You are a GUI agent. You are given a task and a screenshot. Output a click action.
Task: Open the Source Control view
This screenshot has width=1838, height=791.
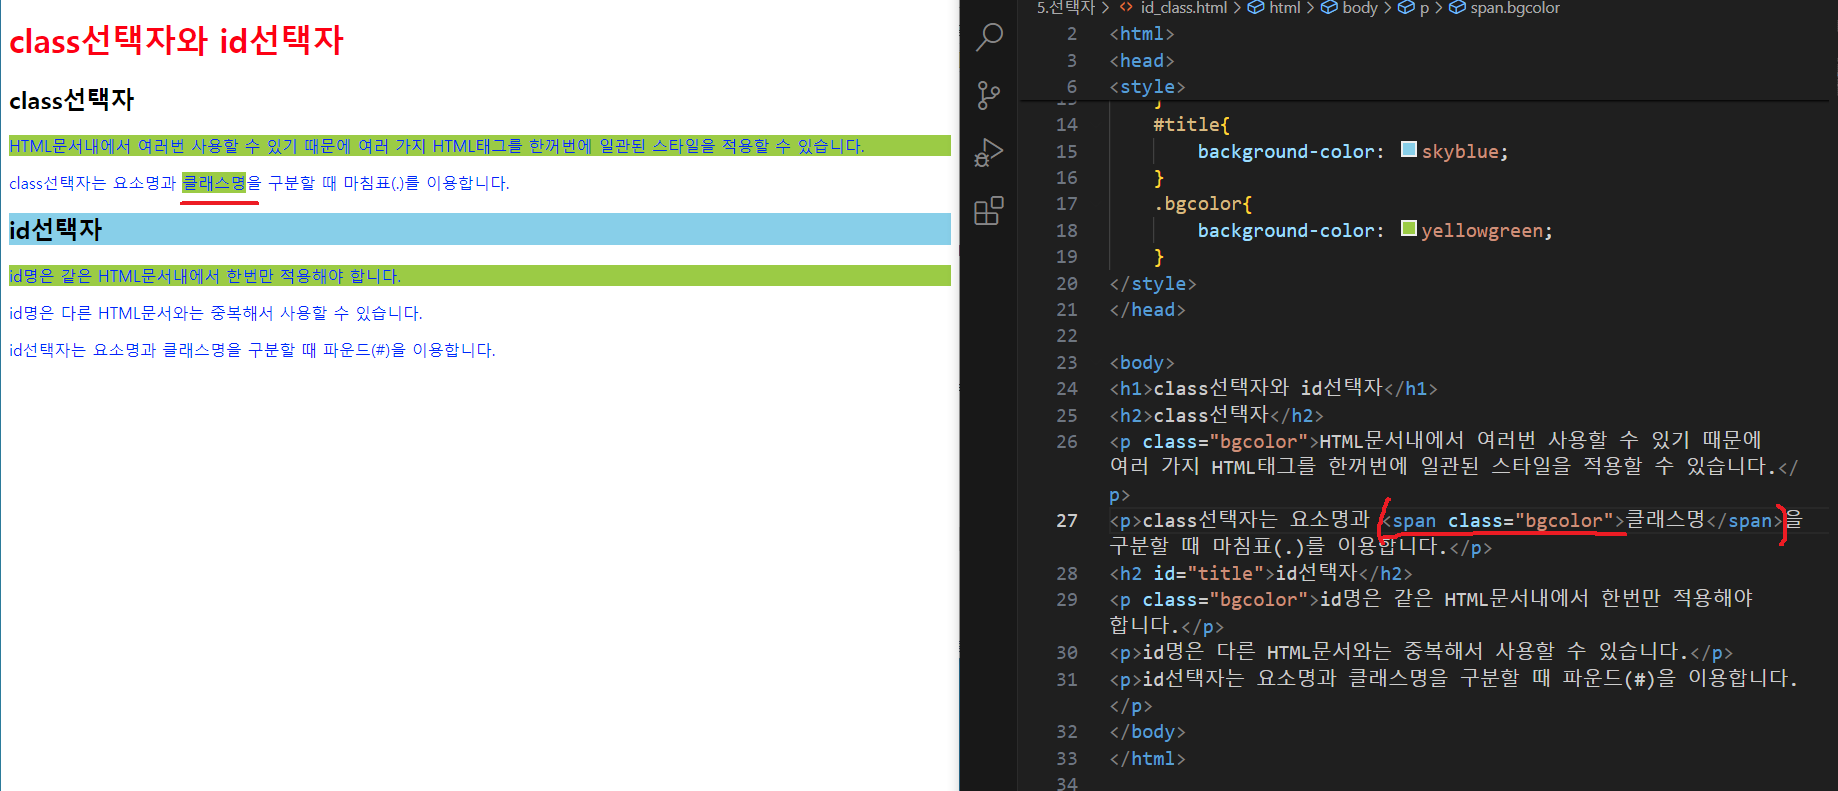[x=989, y=95]
